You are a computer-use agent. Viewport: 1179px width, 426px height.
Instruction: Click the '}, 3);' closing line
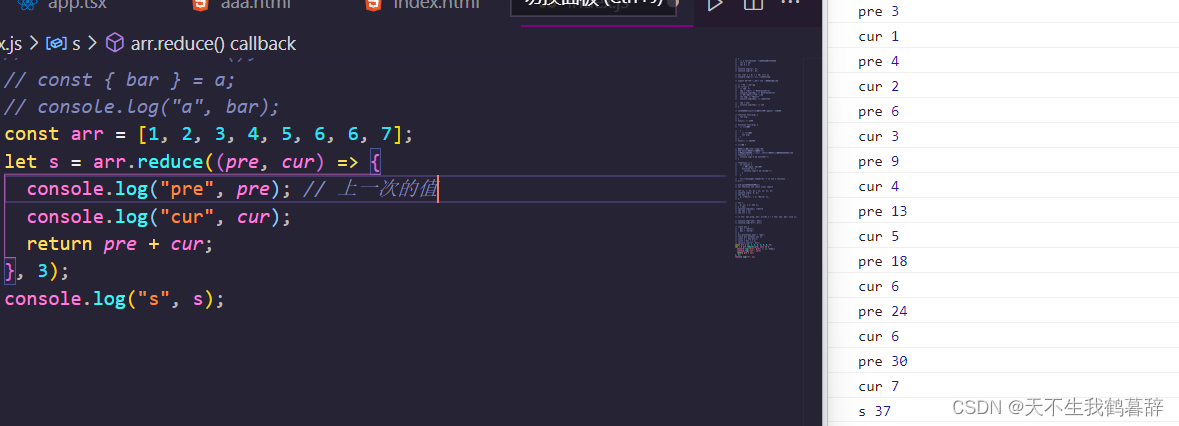click(x=37, y=270)
